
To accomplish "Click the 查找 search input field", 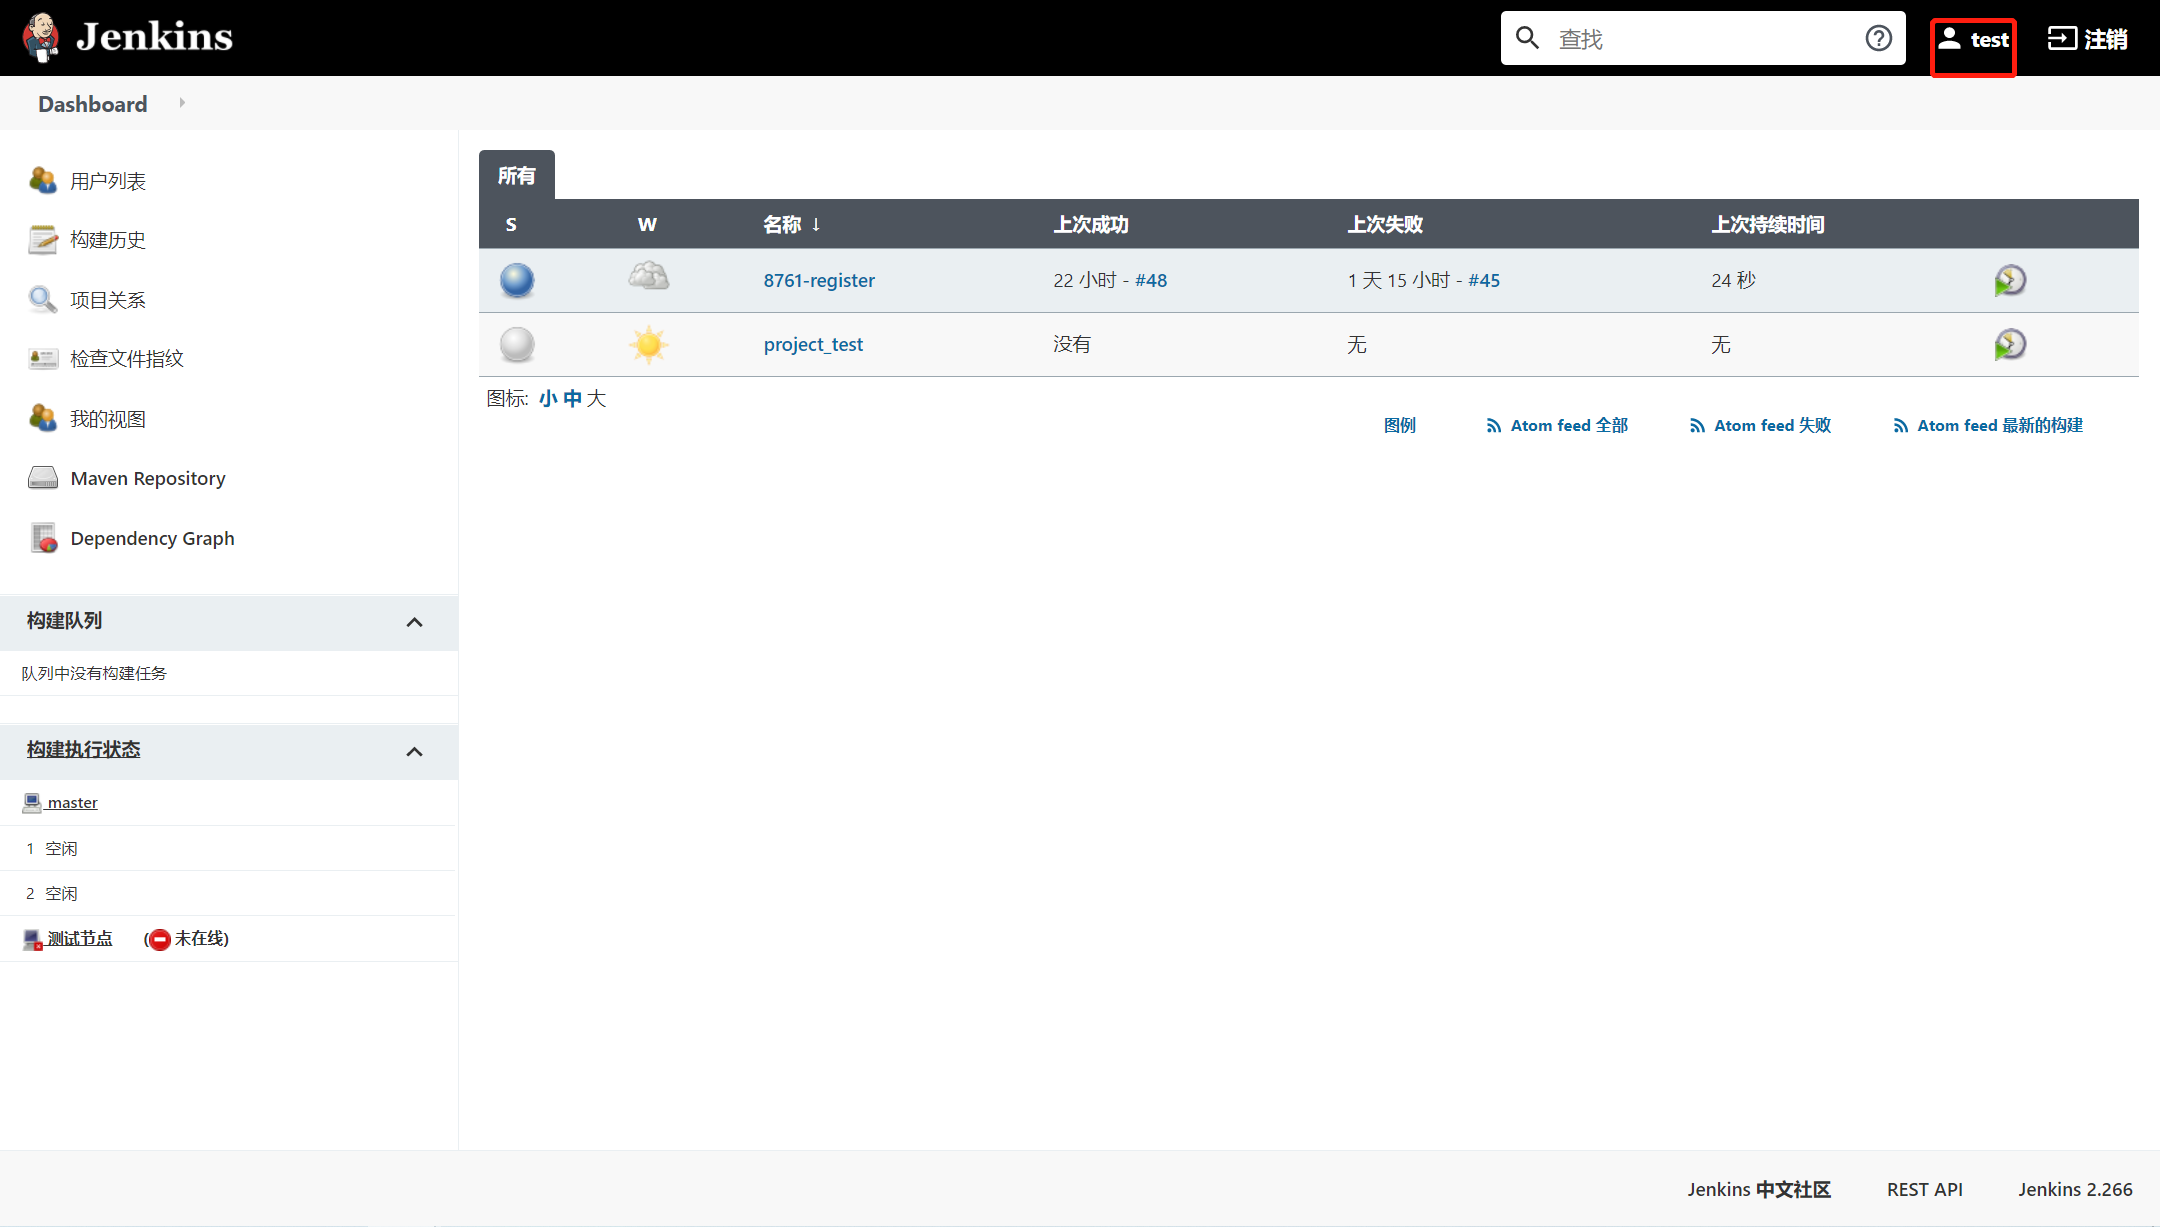I will (1700, 38).
